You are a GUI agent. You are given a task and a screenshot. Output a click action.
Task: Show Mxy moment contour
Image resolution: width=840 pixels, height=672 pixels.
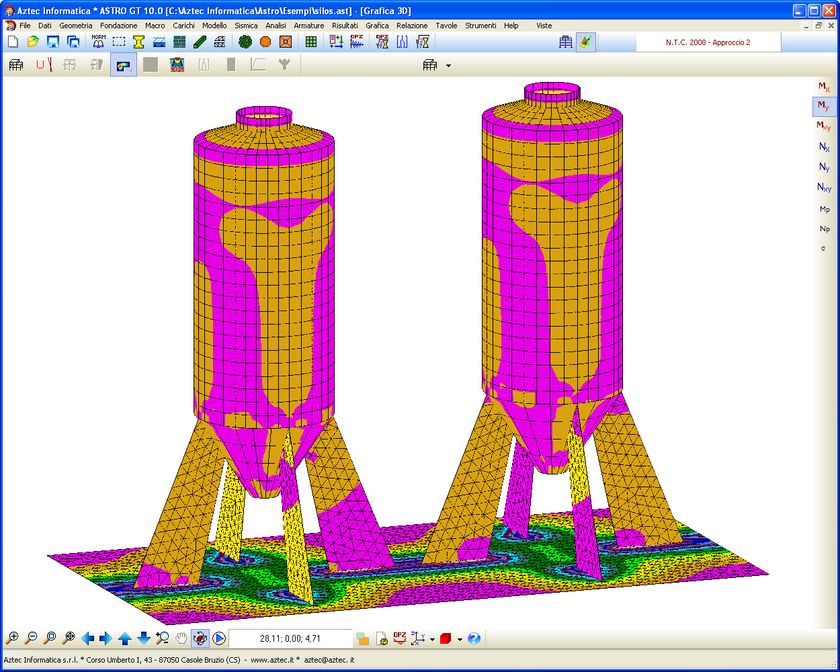824,126
